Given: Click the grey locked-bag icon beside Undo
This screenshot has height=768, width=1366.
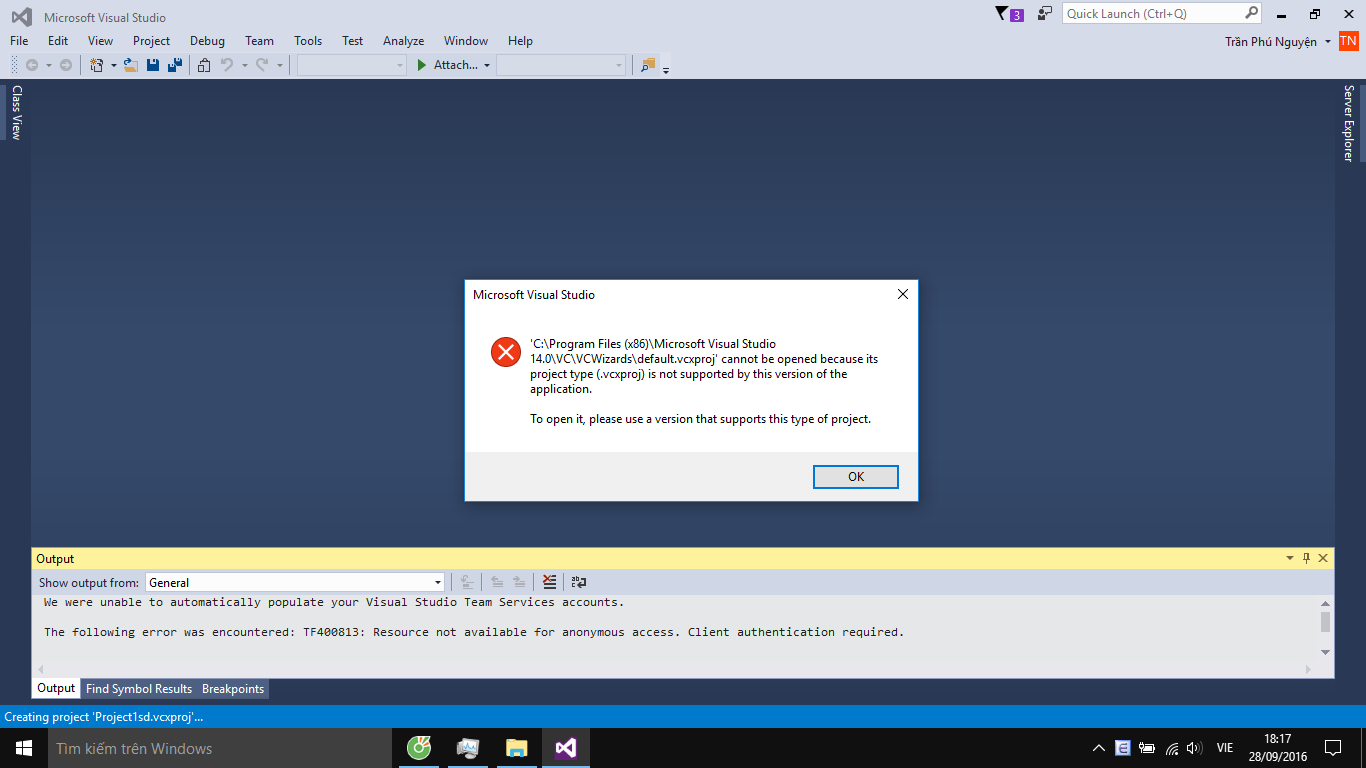Looking at the screenshot, I should [204, 65].
